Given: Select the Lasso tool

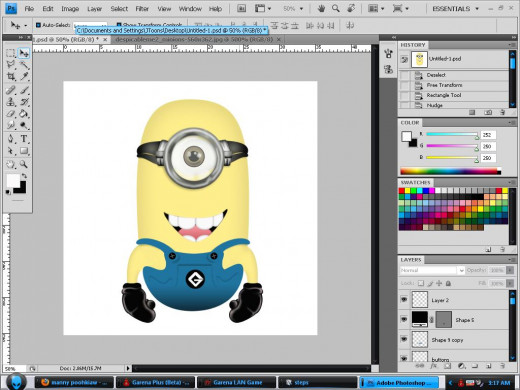Looking at the screenshot, I should coord(11,65).
